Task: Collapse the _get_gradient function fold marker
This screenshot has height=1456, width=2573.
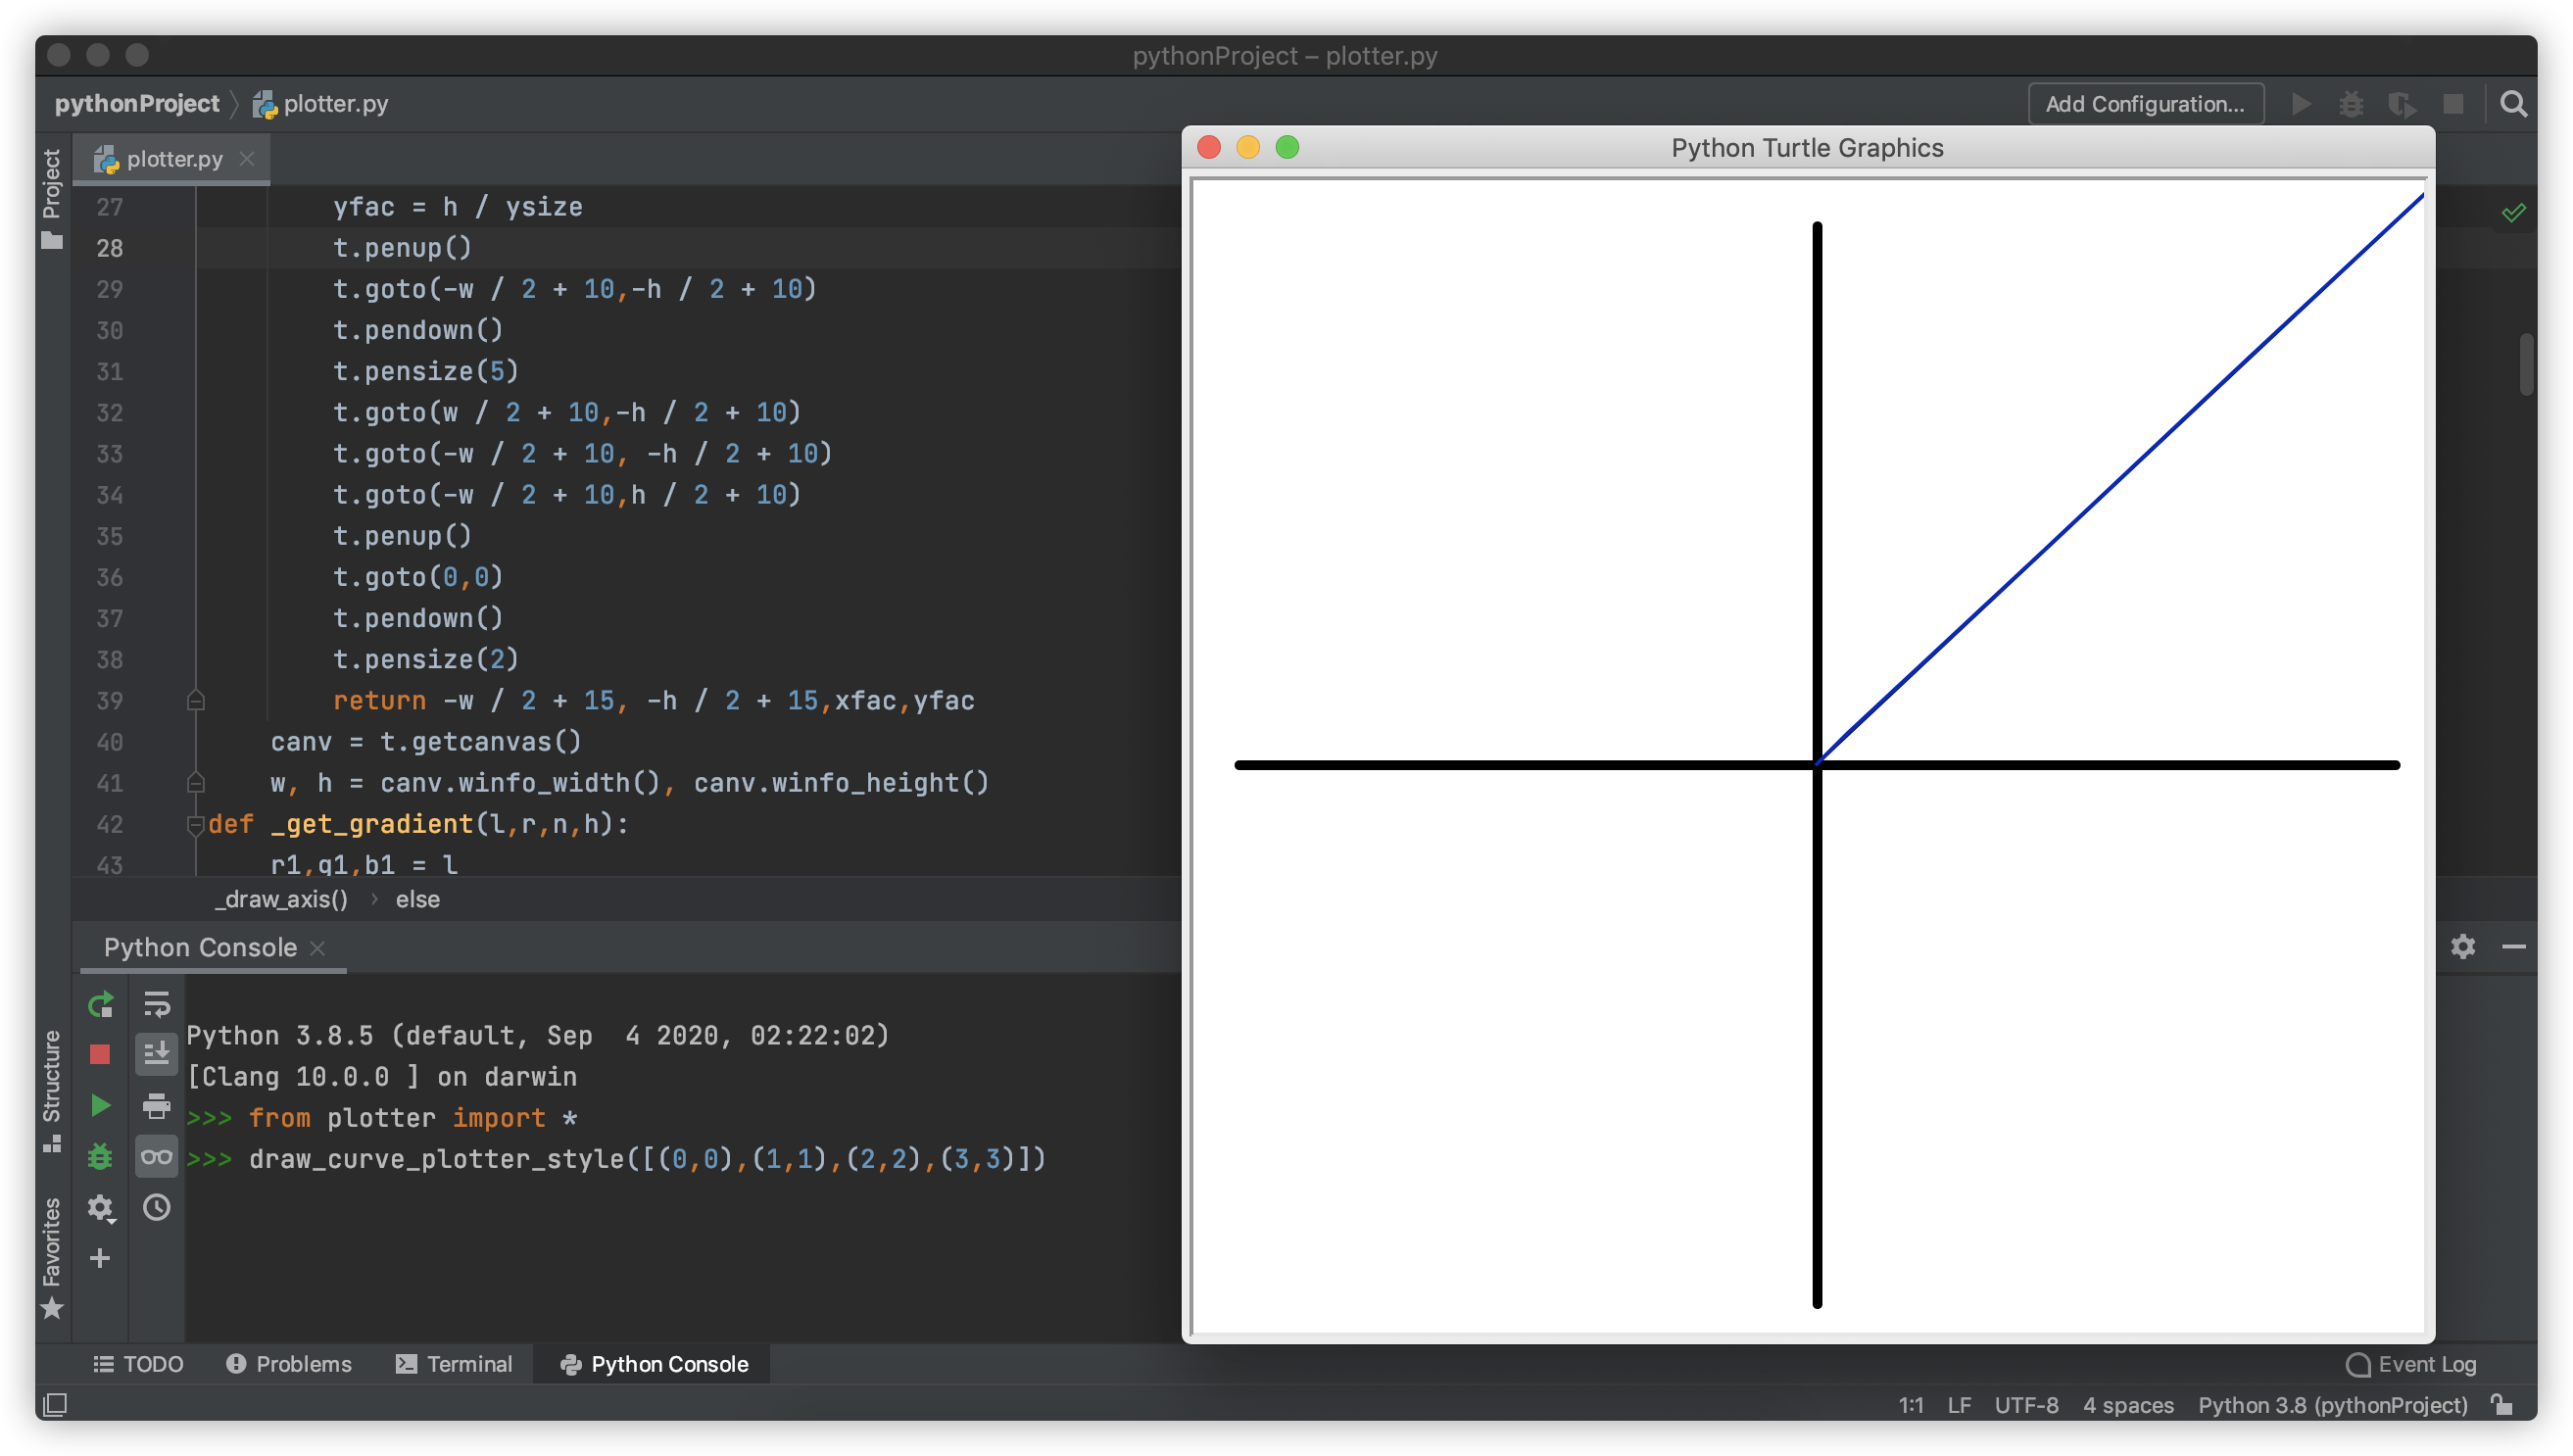Action: click(x=196, y=825)
